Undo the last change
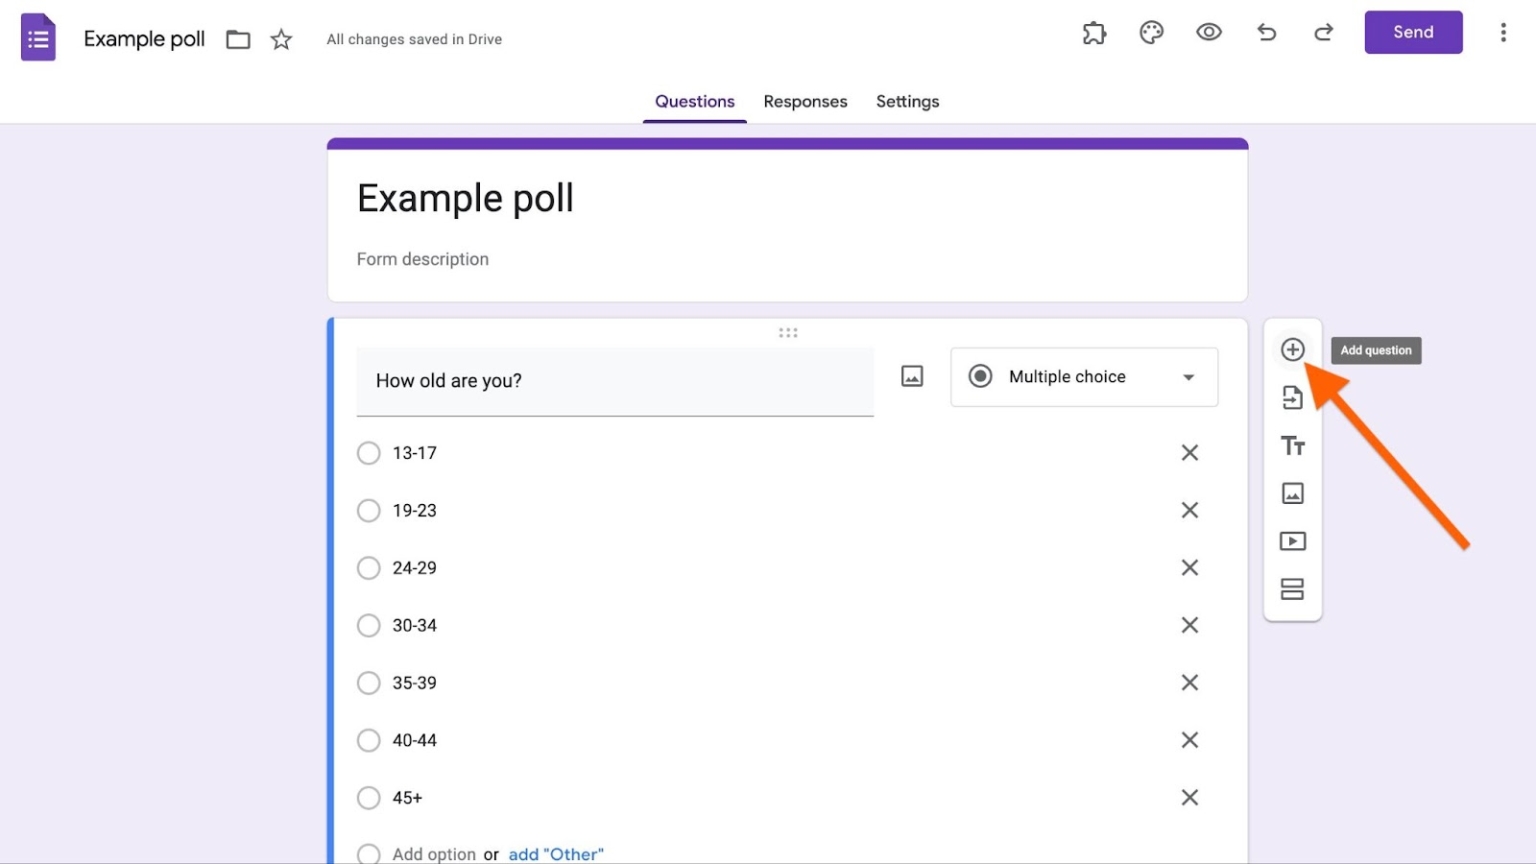 [1266, 33]
